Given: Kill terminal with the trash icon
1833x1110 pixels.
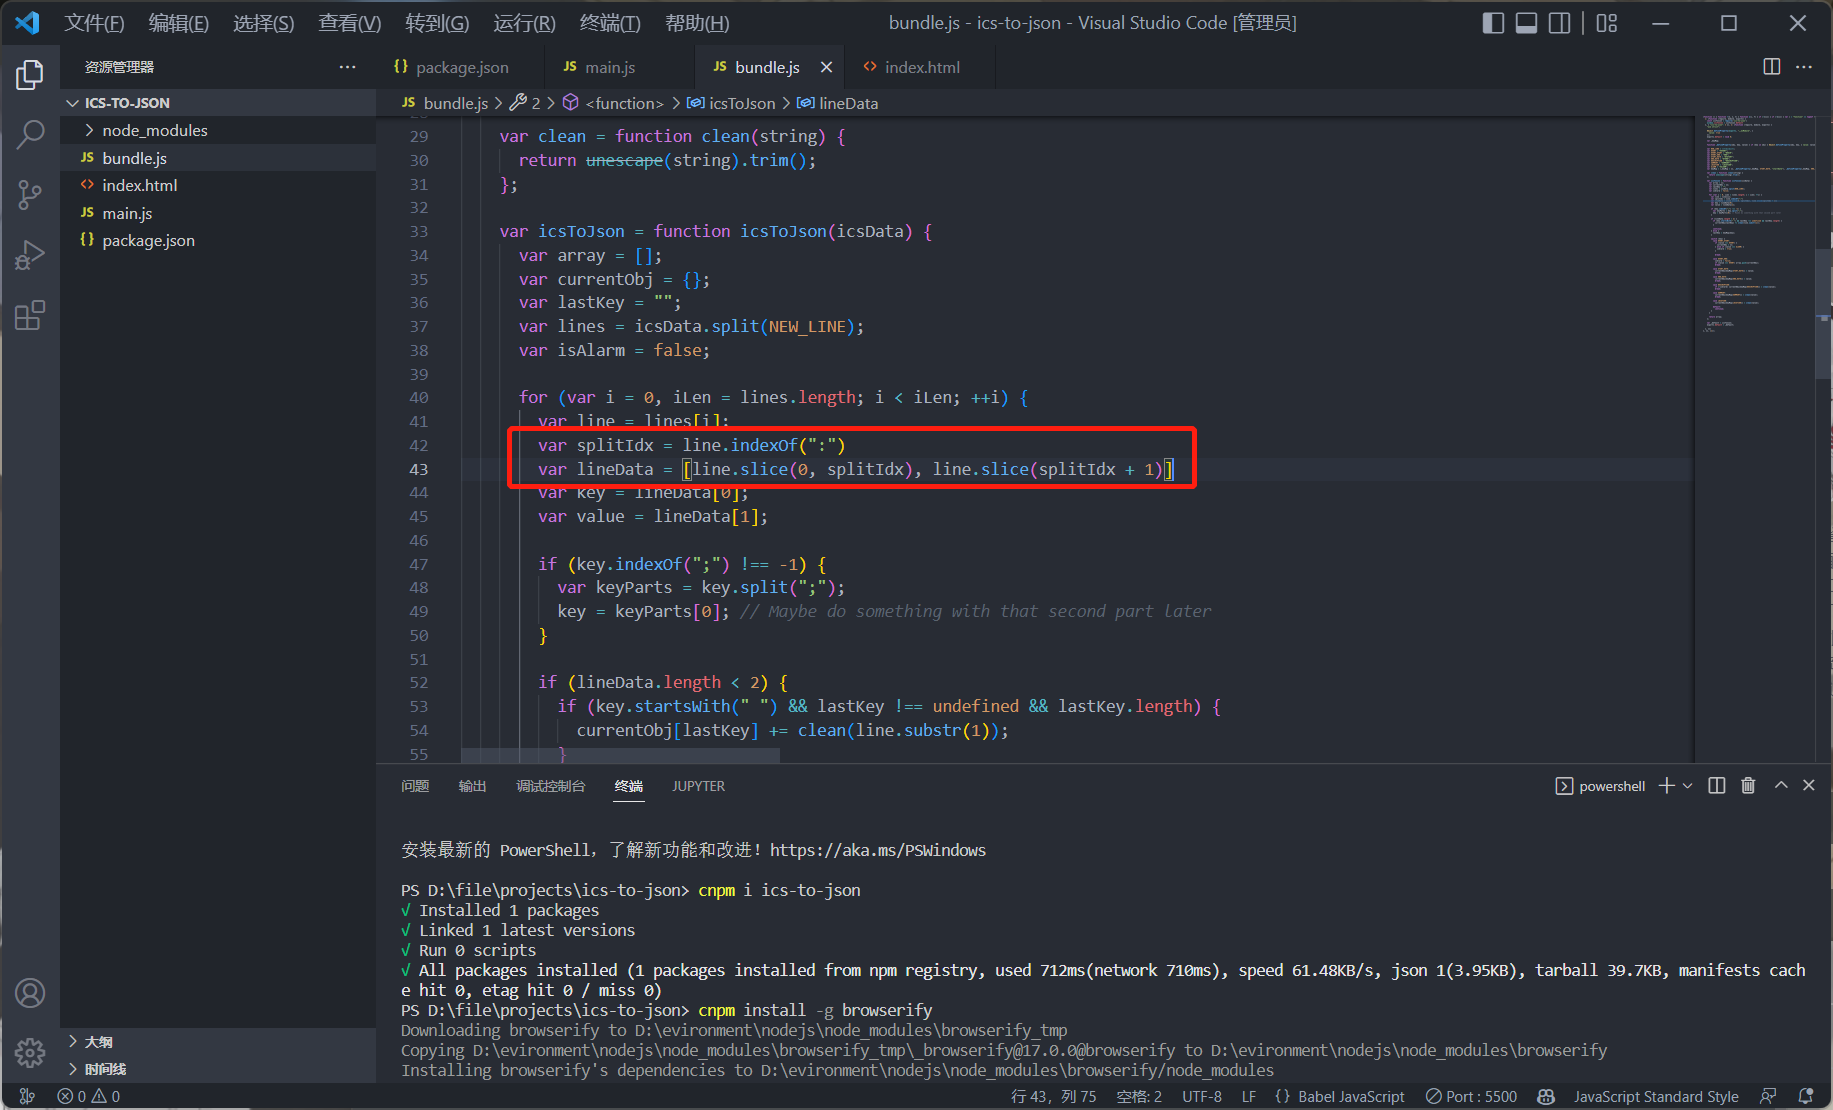Looking at the screenshot, I should click(x=1748, y=786).
